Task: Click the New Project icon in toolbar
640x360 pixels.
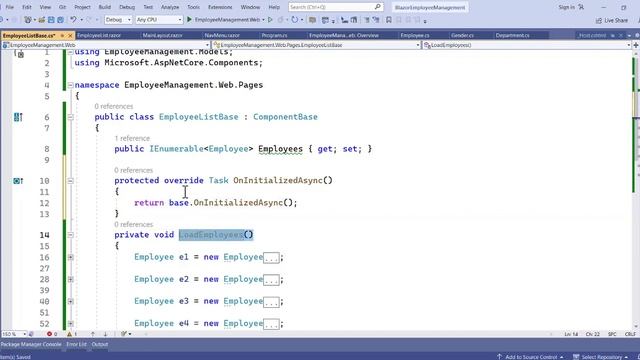Action: click(27, 20)
